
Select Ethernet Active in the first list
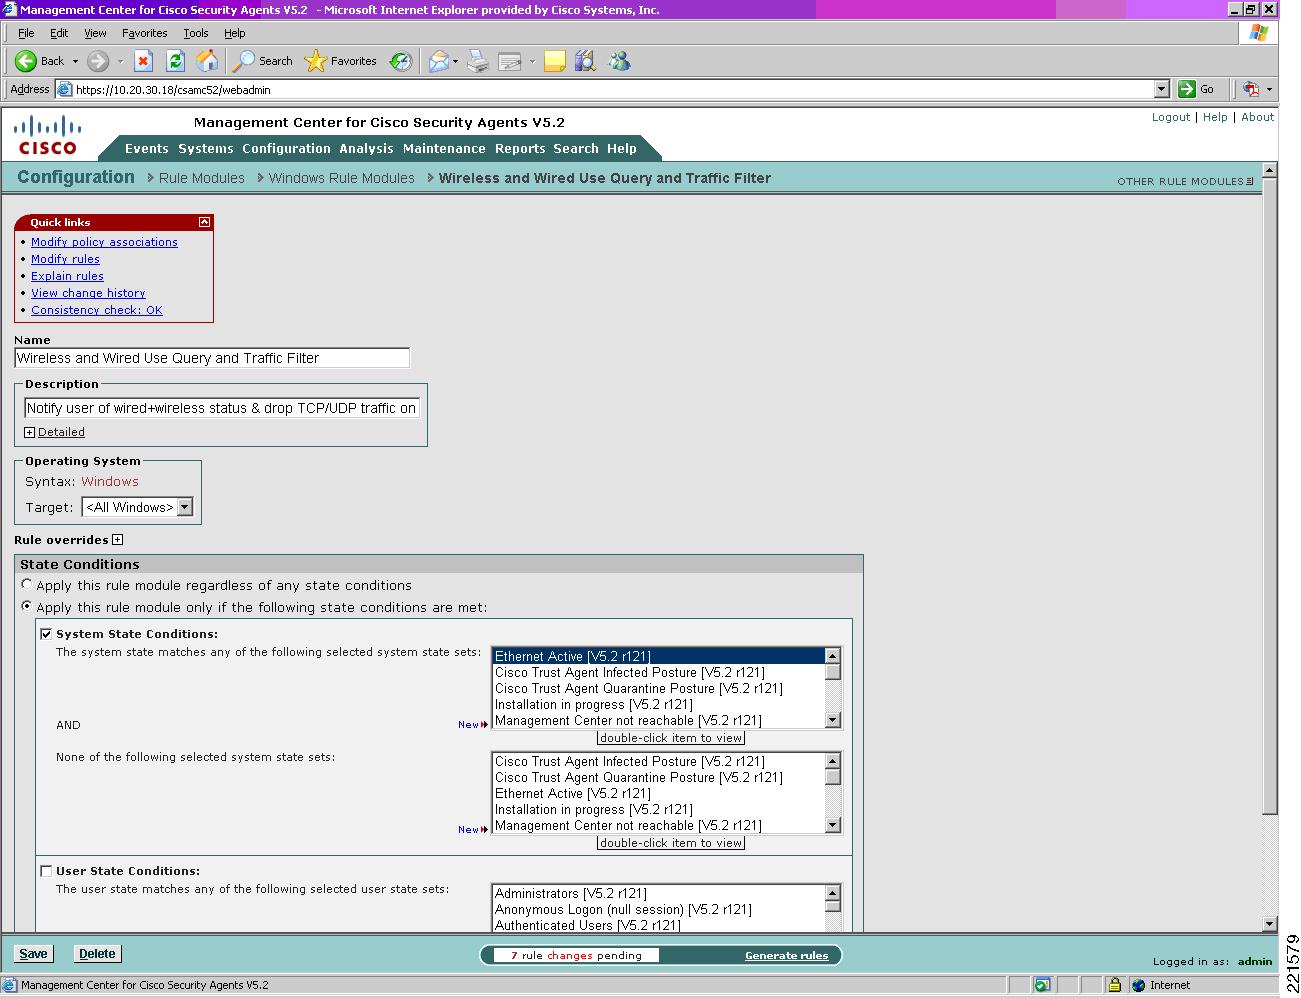(x=658, y=656)
